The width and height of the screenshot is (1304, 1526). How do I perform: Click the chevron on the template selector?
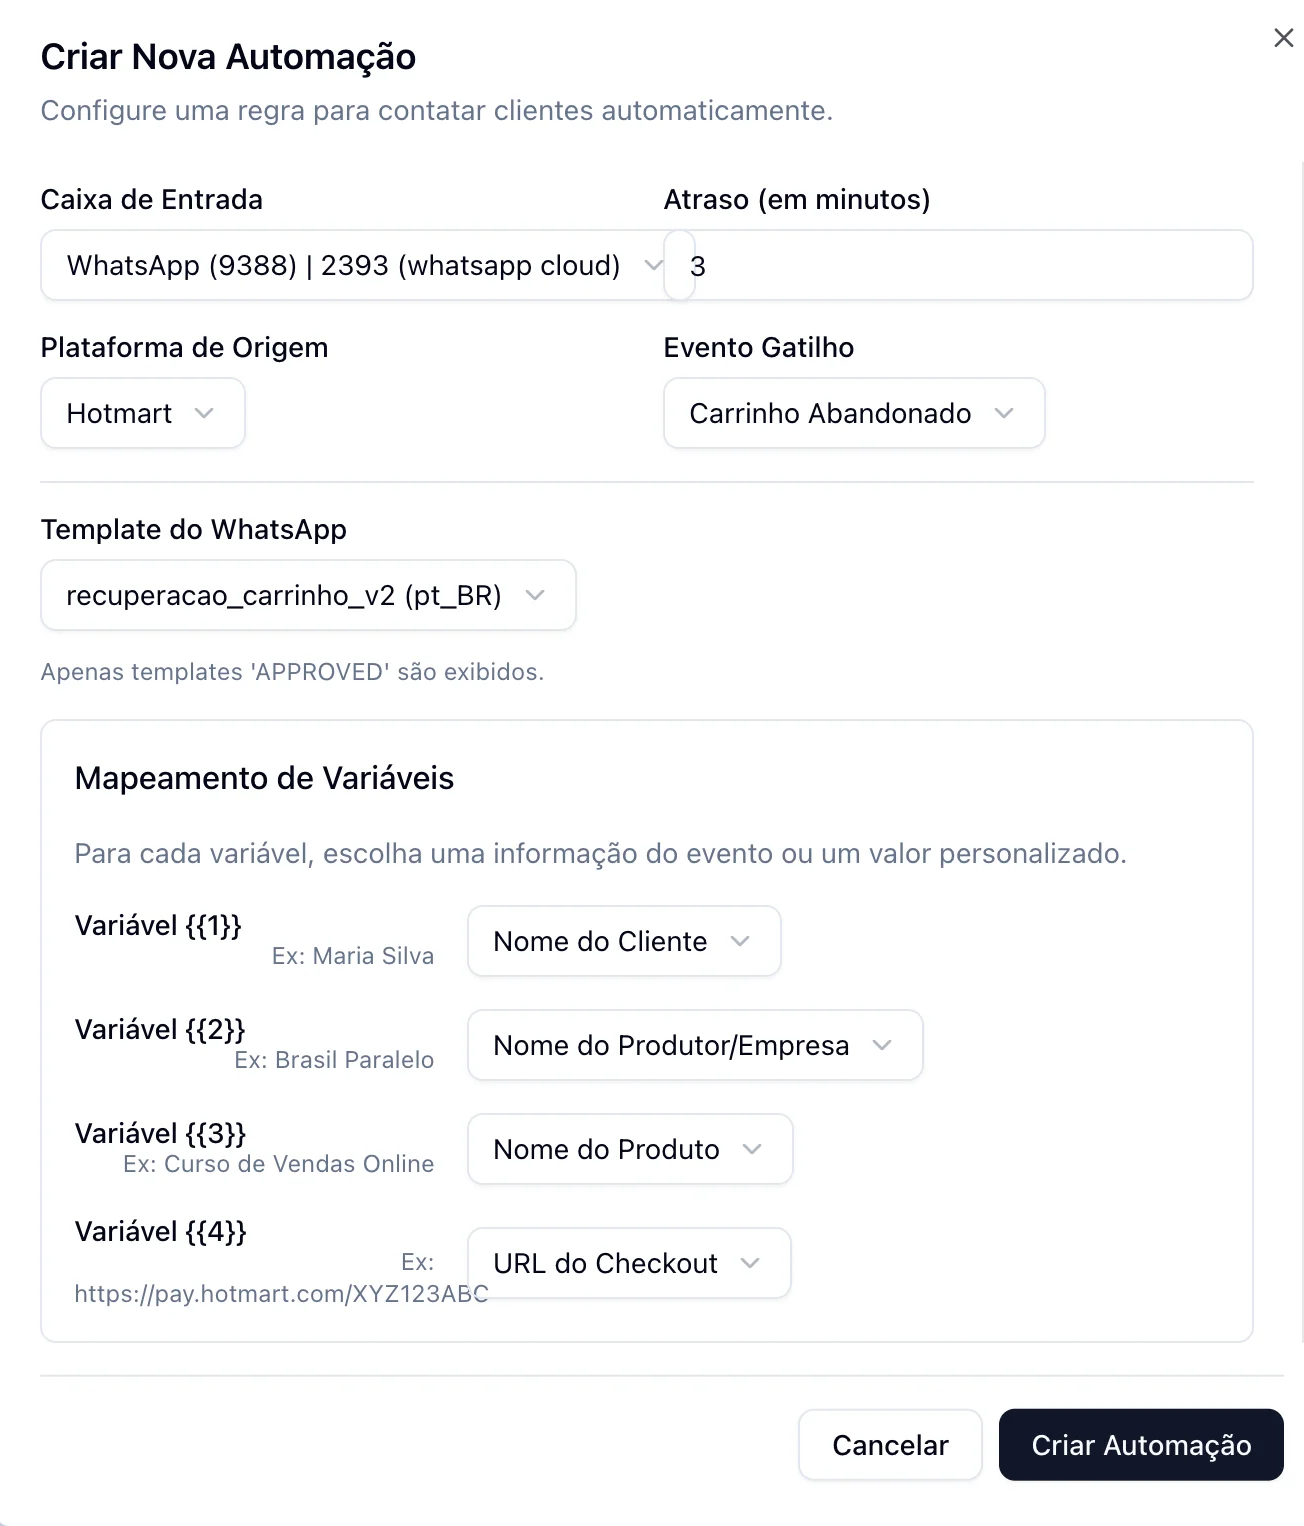pyautogui.click(x=536, y=595)
